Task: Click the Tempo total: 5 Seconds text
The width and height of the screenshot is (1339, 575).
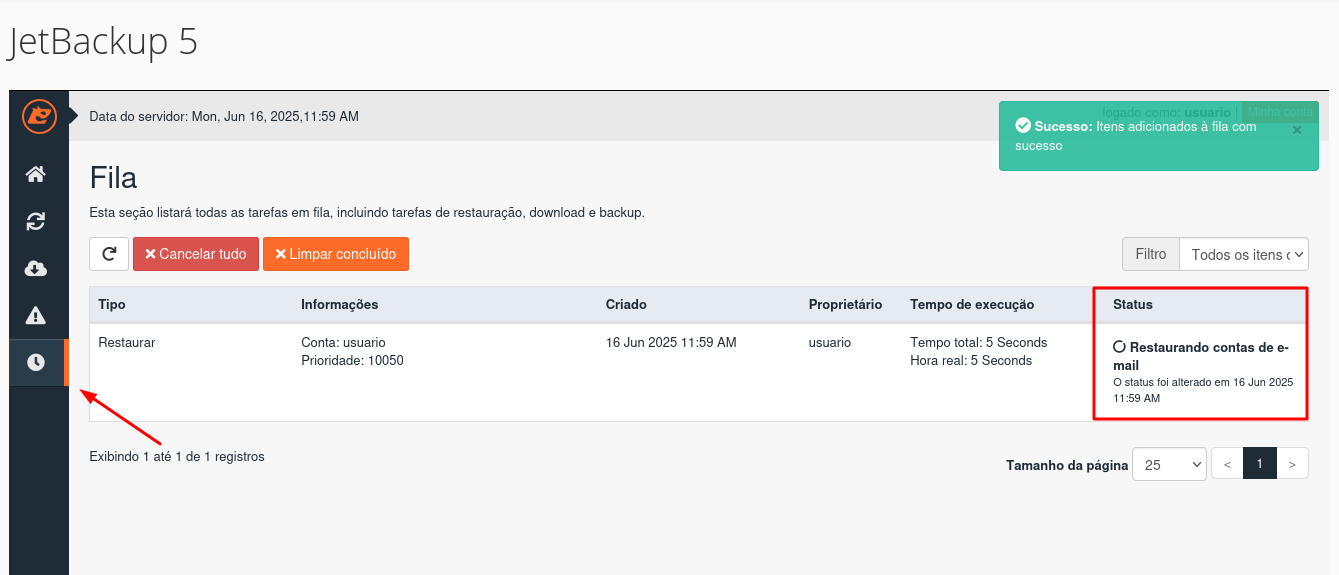Action: click(979, 342)
